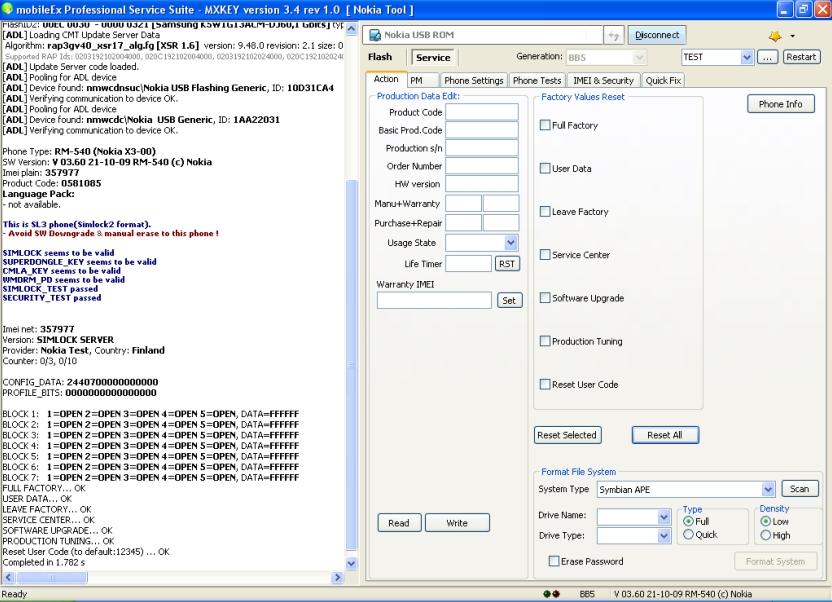Enable the Reset User Code checkbox
This screenshot has height=602, width=832.
544,384
